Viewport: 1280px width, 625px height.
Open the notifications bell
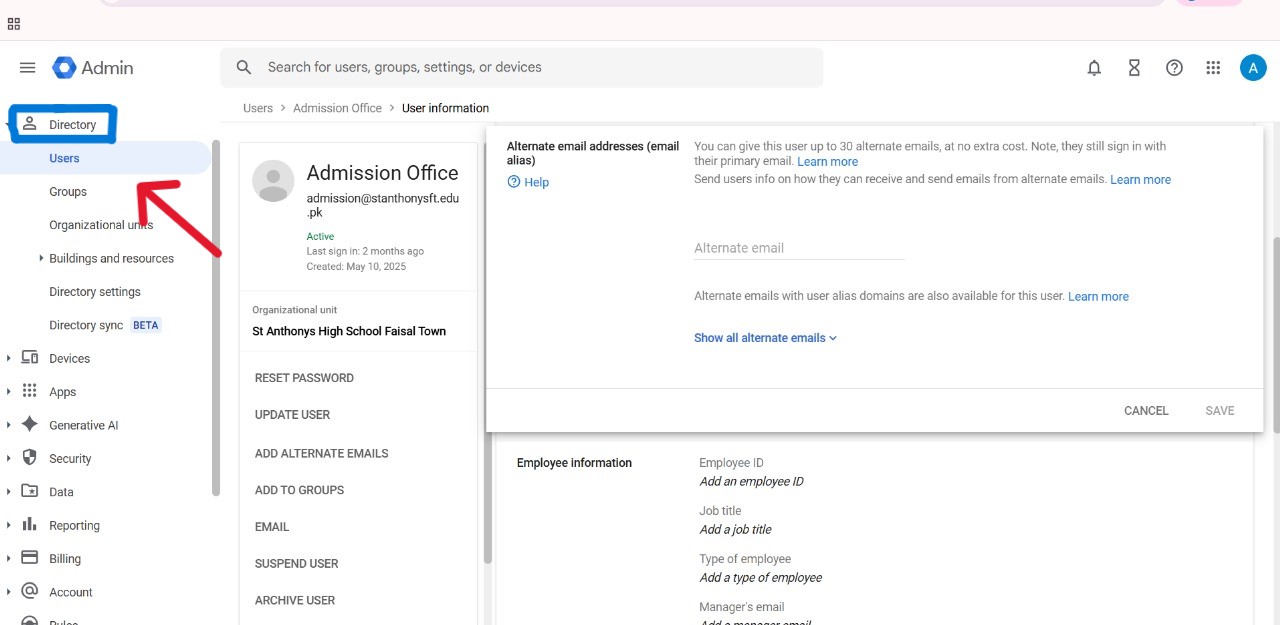click(x=1094, y=67)
